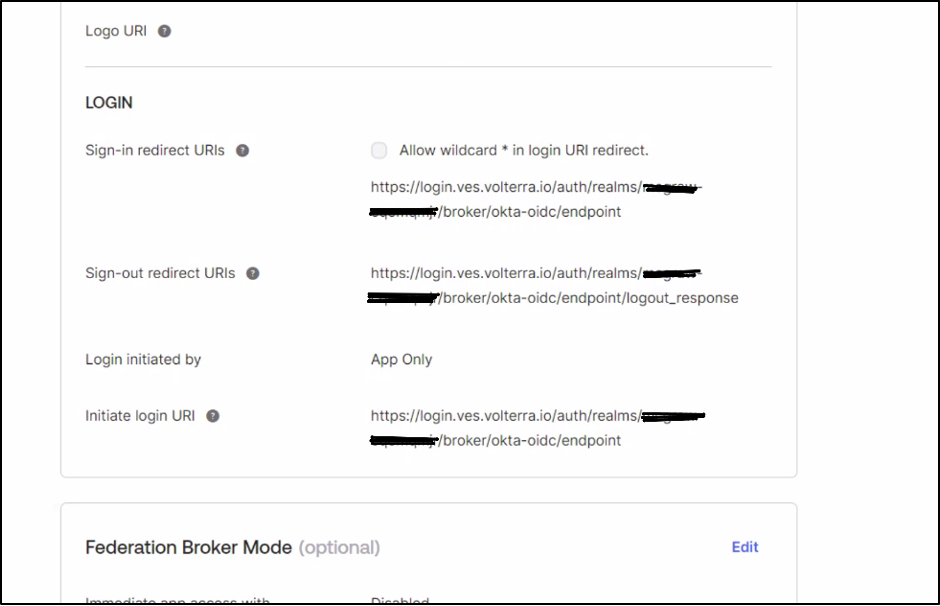The height and width of the screenshot is (606, 940).
Task: Click the Sign-in redirect URIs label
Action: (x=154, y=149)
